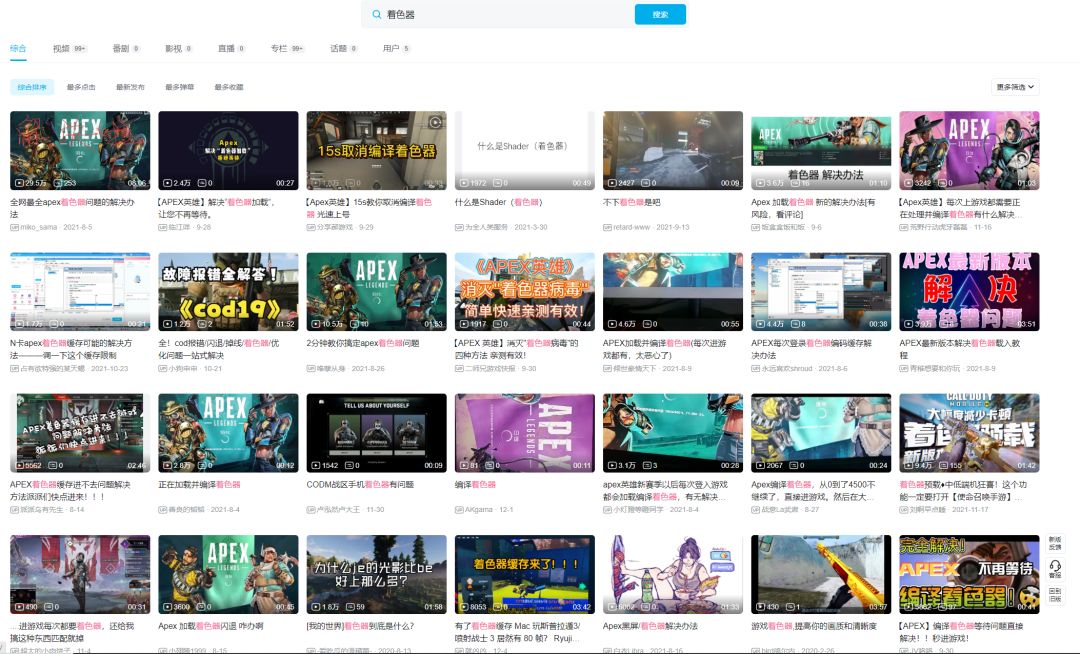Open the 编译着色器 video title
The width and height of the screenshot is (1080, 654).
click(475, 485)
